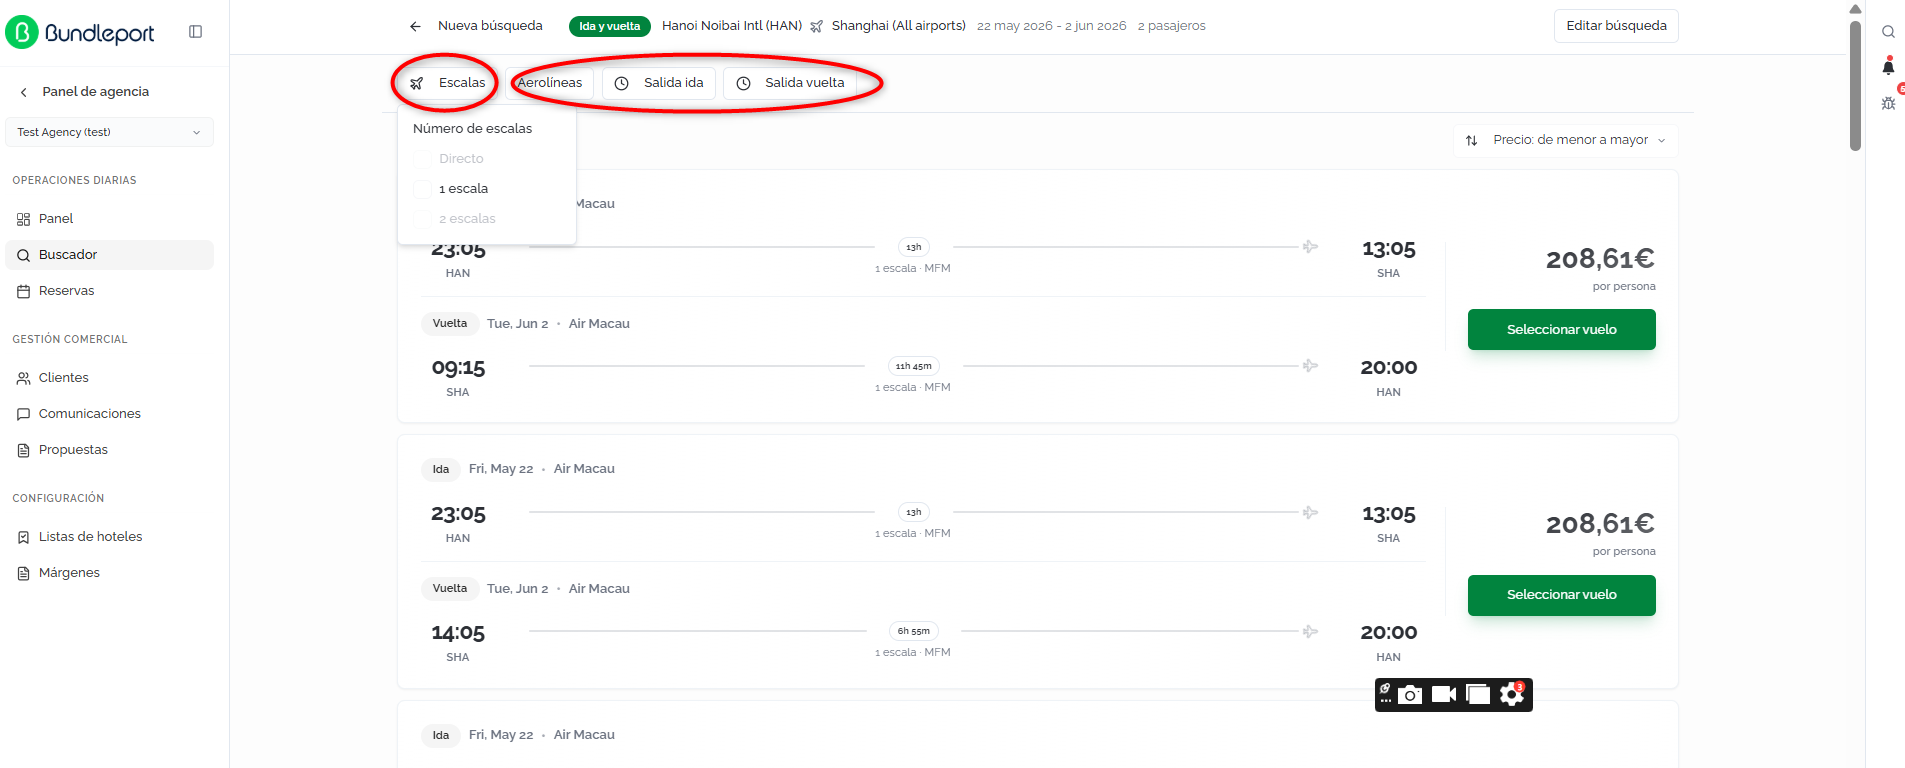Image resolution: width=1905 pixels, height=768 pixels.
Task: Click the 6h 55m duration label
Action: [914, 631]
